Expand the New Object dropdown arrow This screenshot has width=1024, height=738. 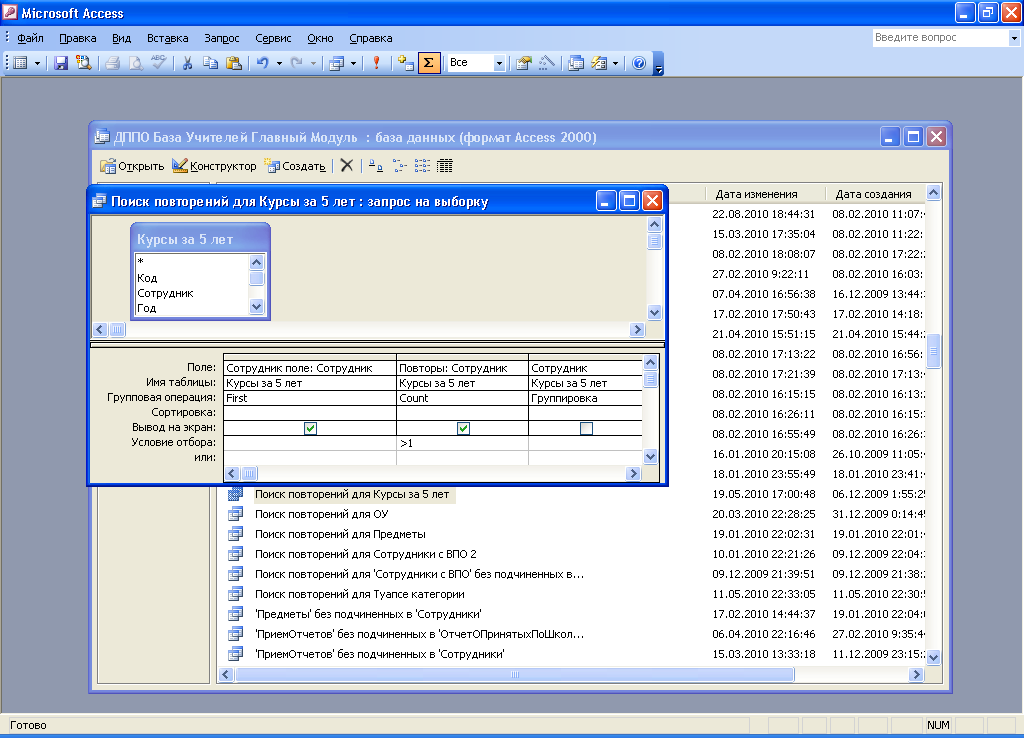(x=615, y=63)
